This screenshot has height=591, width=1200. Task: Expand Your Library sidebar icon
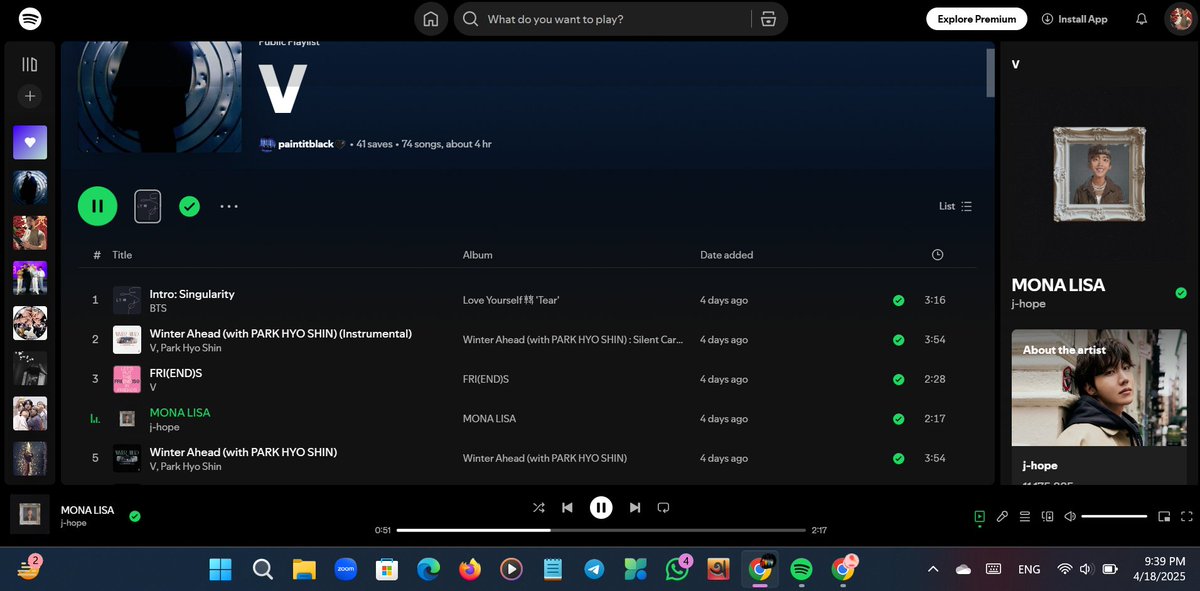tap(30, 64)
